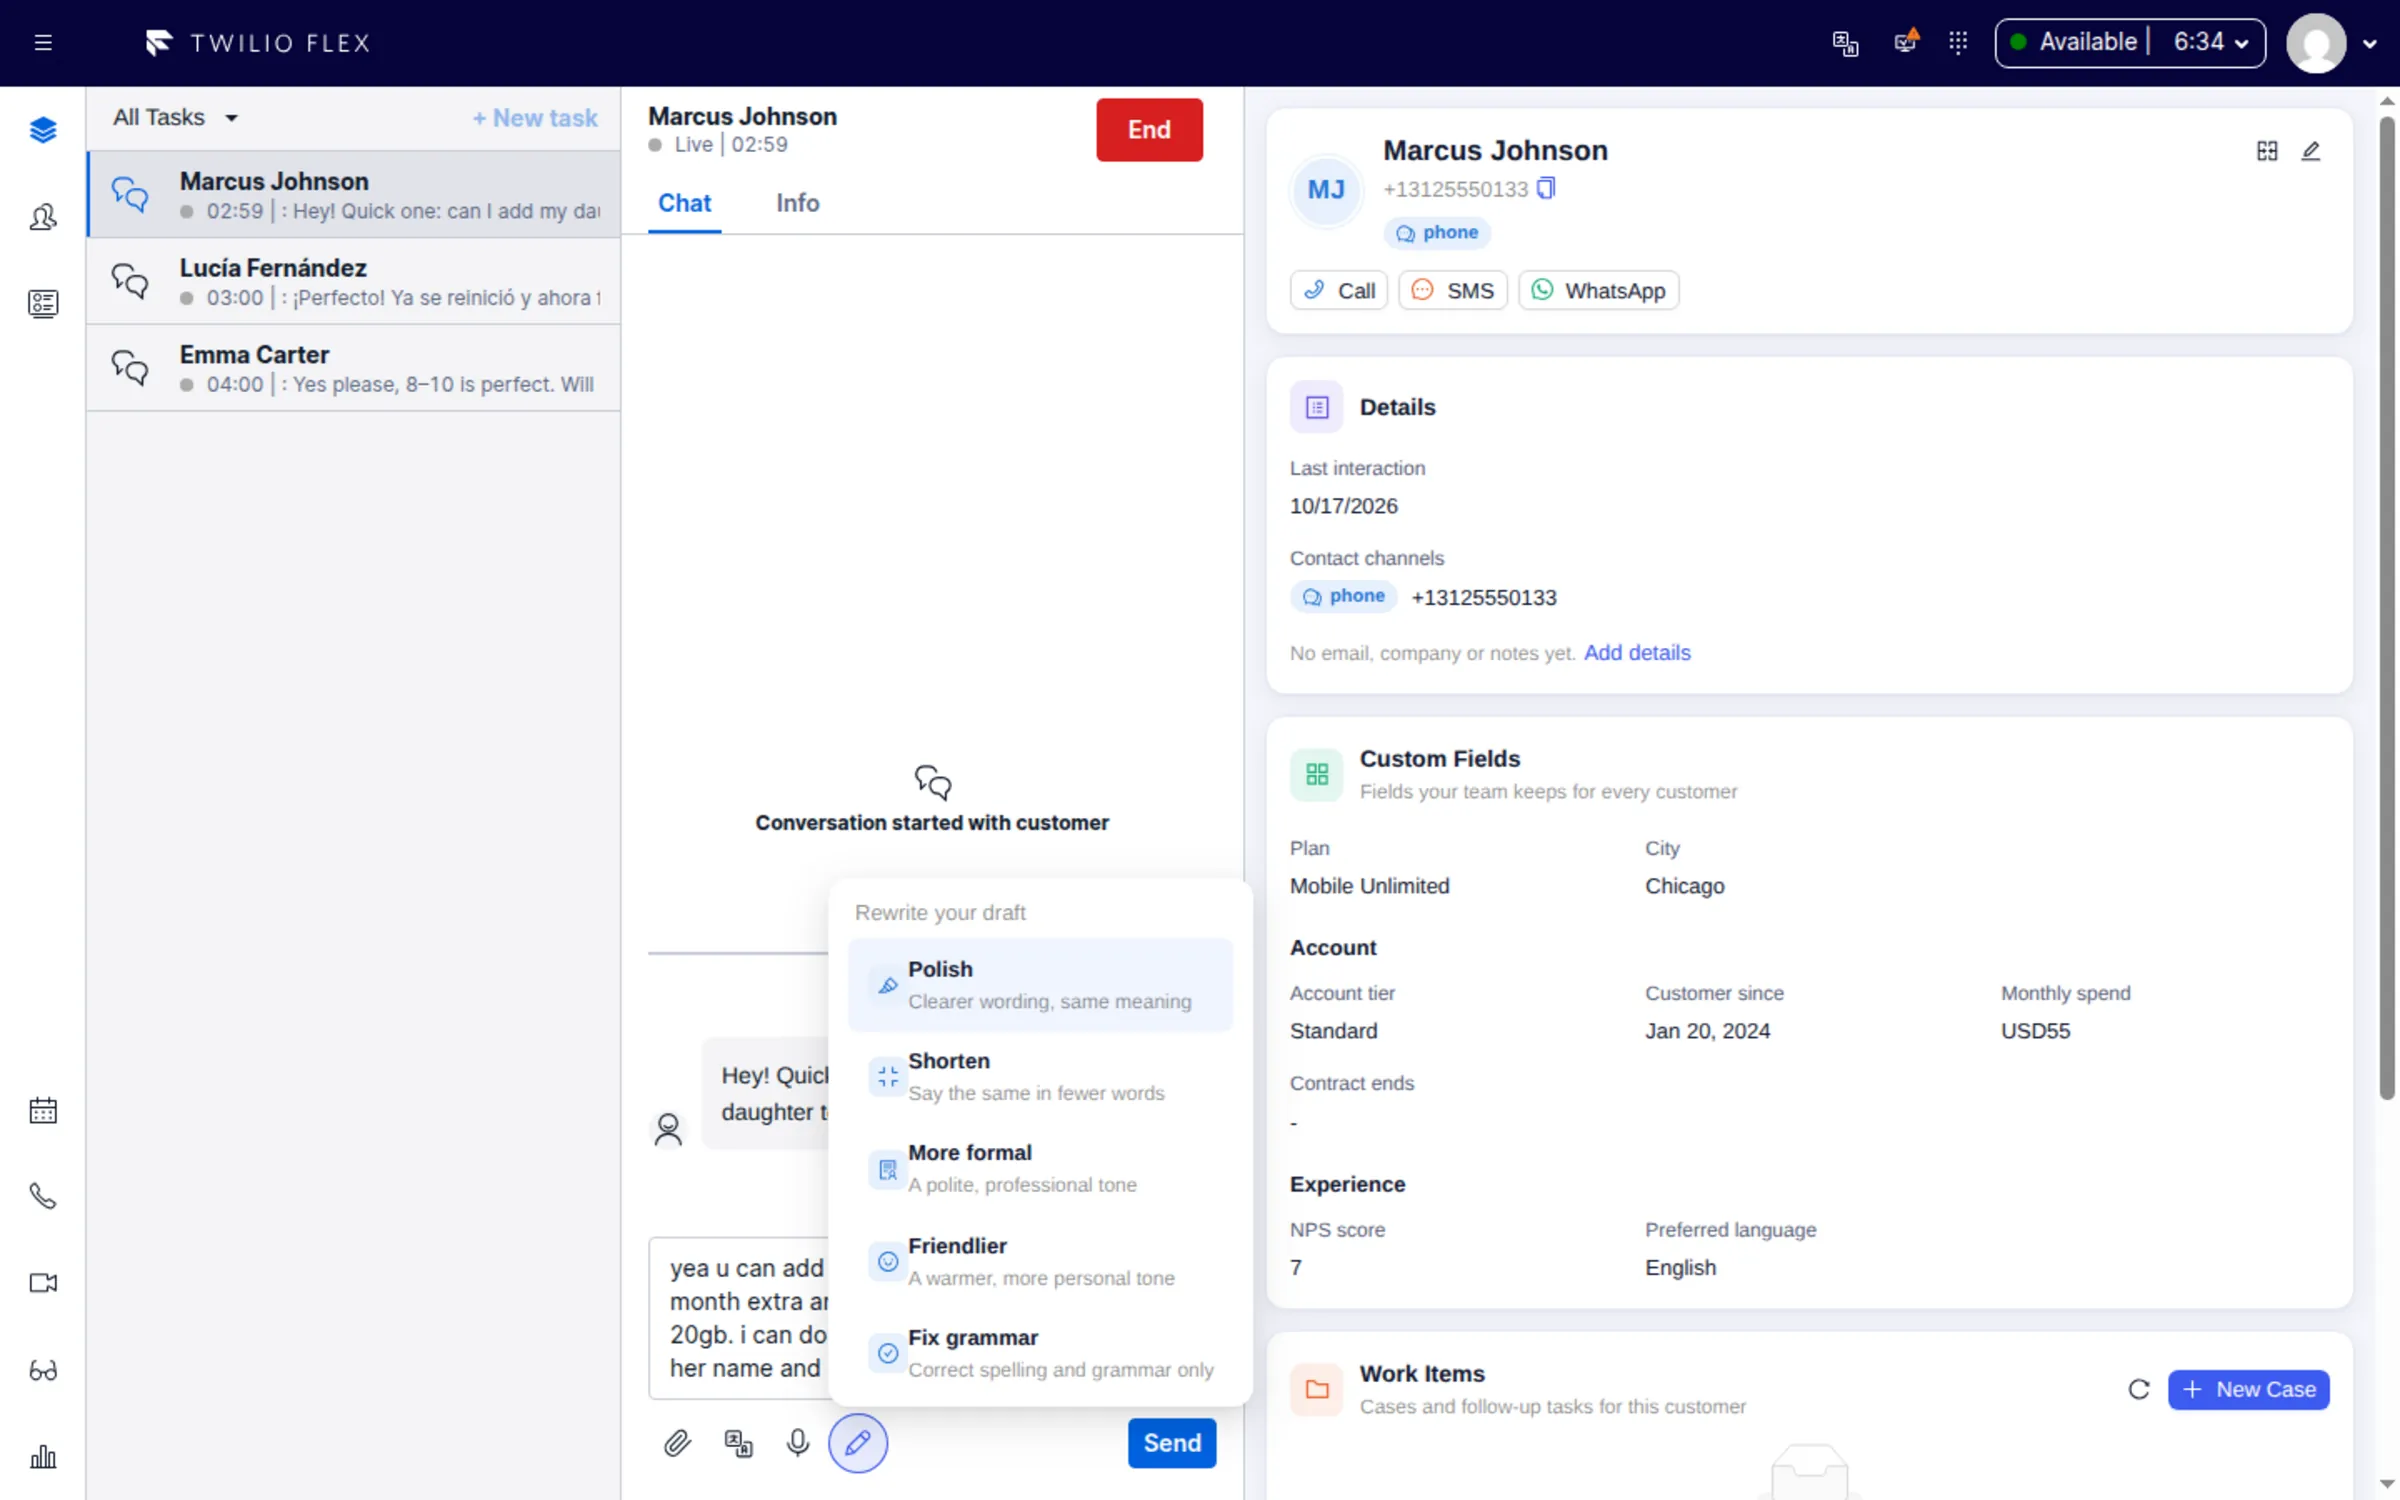
Task: Select the Lucía Fernández task
Action: tap(354, 282)
